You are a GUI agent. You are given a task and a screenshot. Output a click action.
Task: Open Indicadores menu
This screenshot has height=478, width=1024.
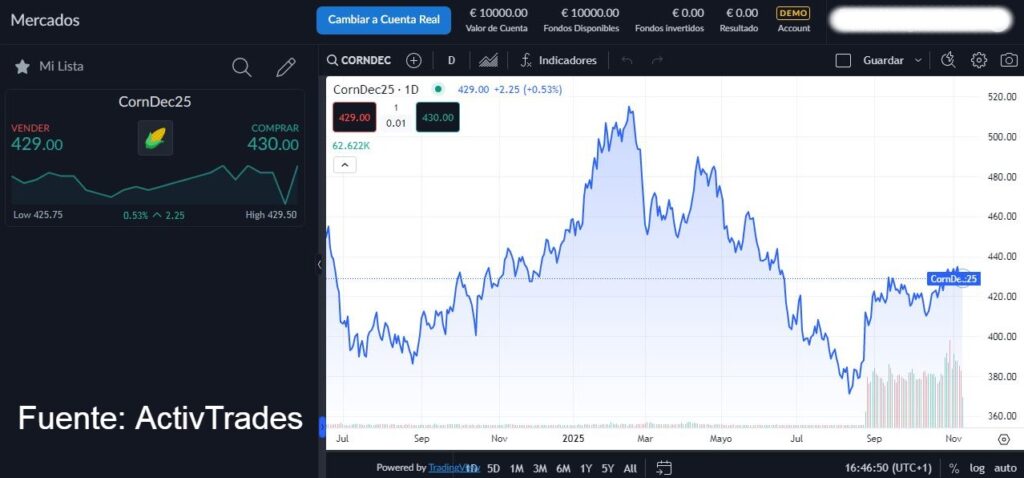click(558, 61)
